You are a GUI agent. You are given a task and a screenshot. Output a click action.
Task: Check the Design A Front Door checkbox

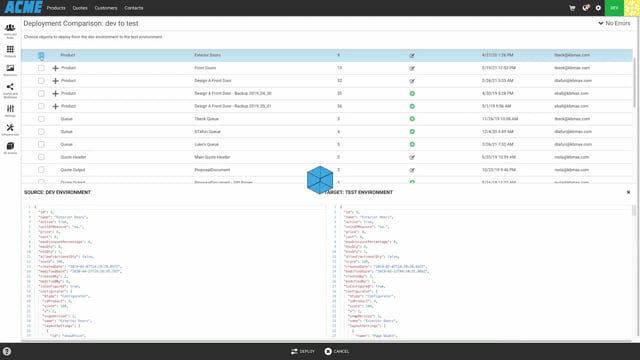[41, 80]
